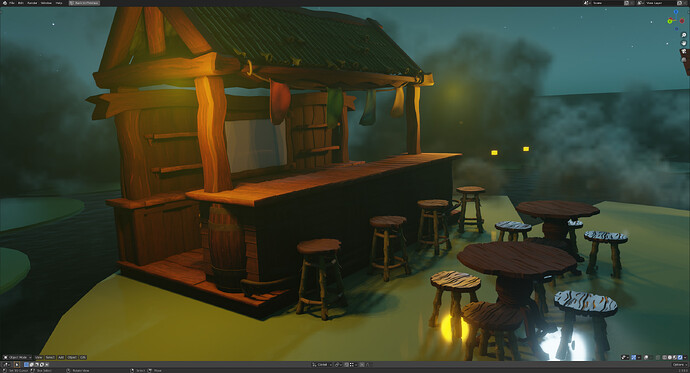
Task: Open the editor type dropdown in viewport header
Action: pyautogui.click(x=5, y=358)
